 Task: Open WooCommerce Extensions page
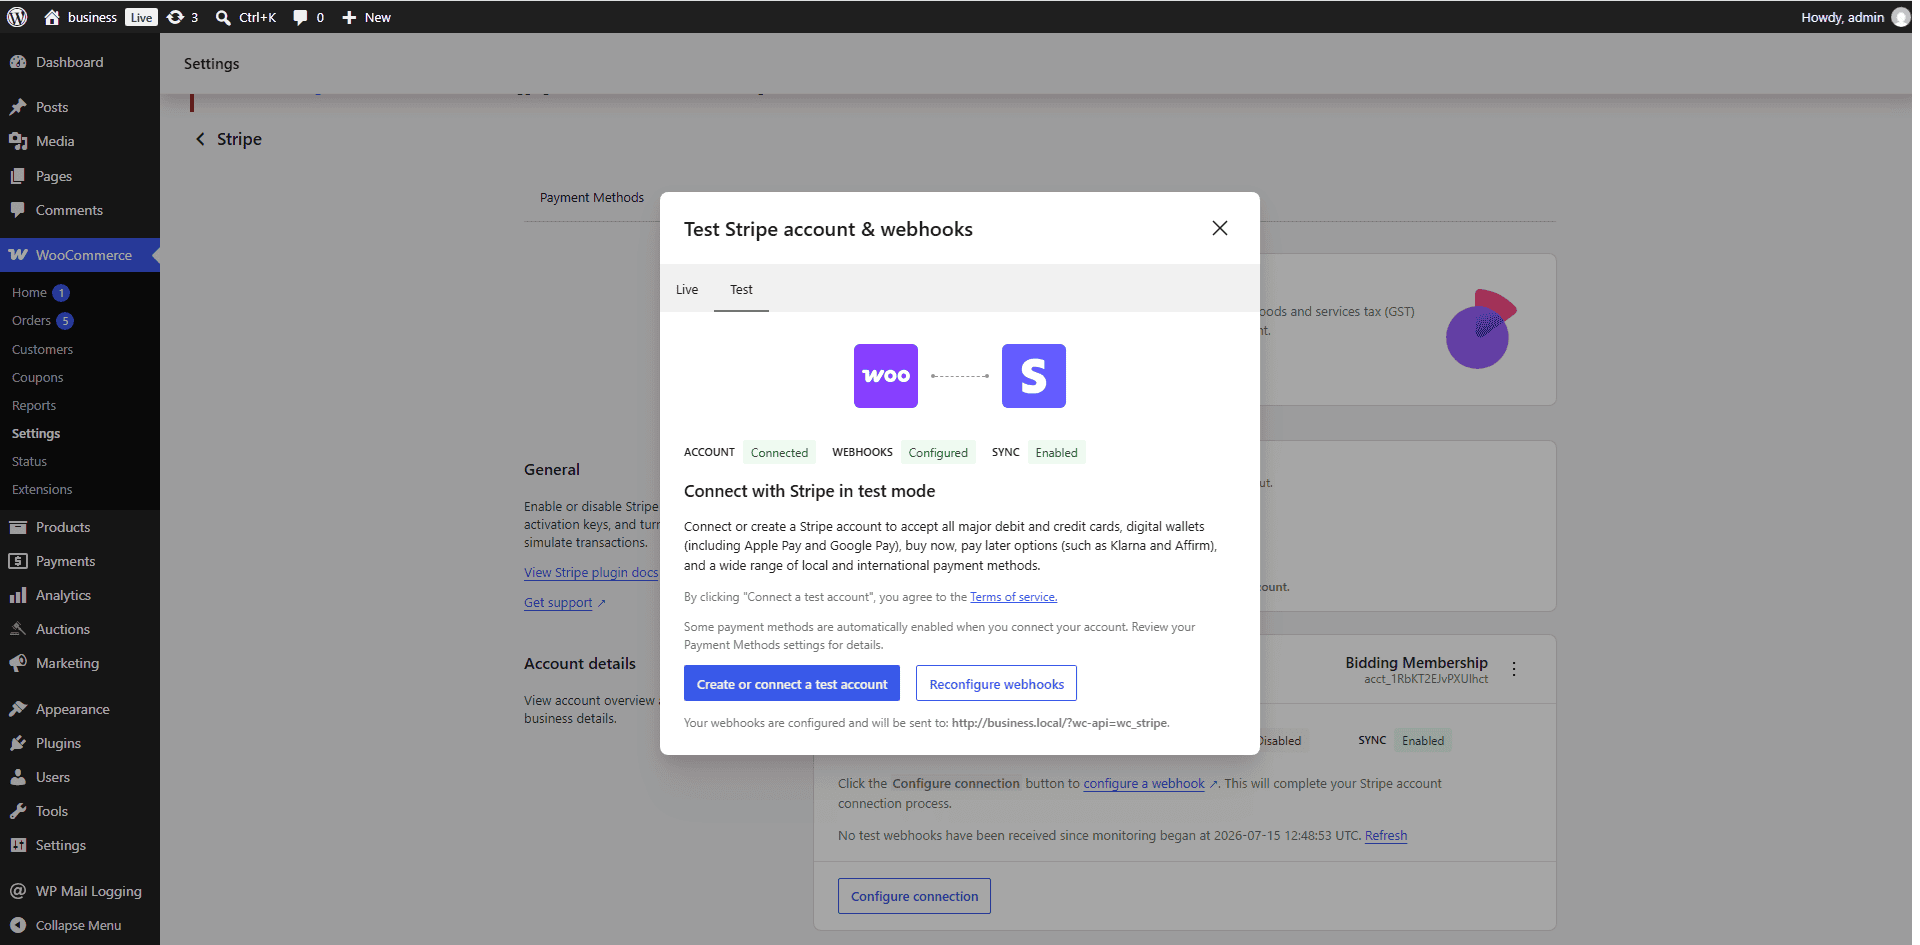click(42, 489)
